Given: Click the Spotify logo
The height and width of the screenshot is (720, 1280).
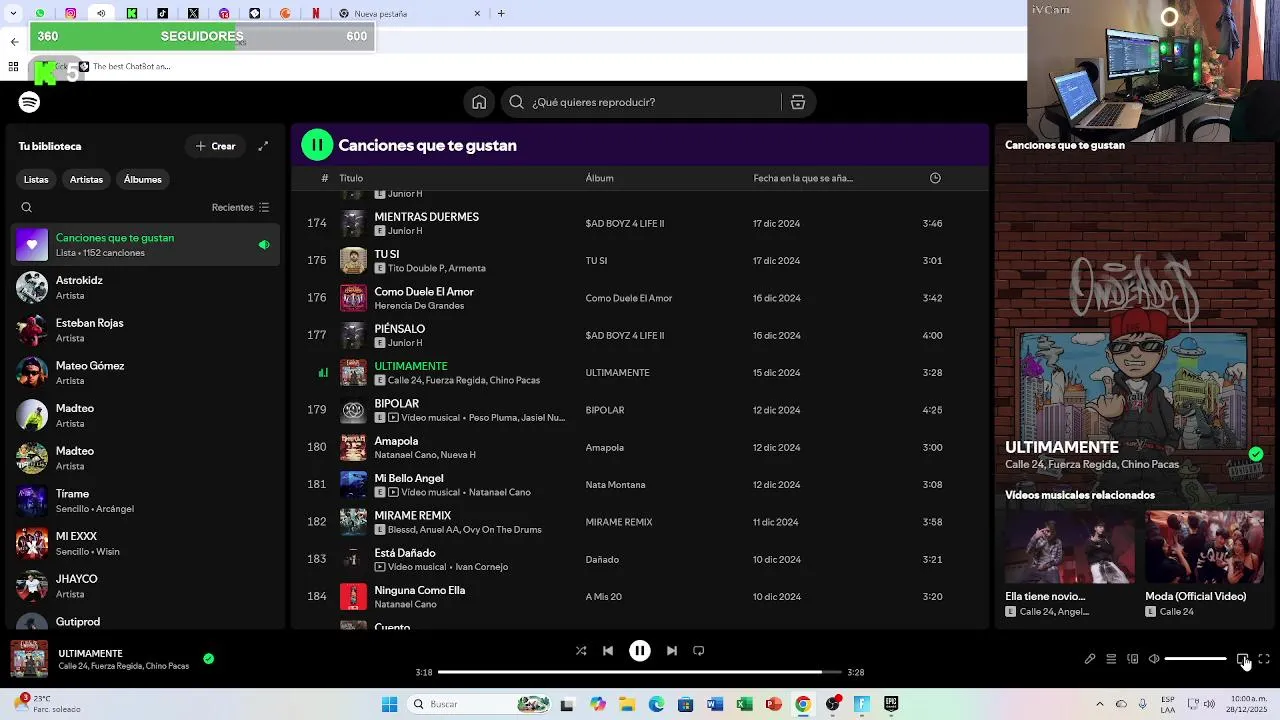Looking at the screenshot, I should (x=29, y=102).
